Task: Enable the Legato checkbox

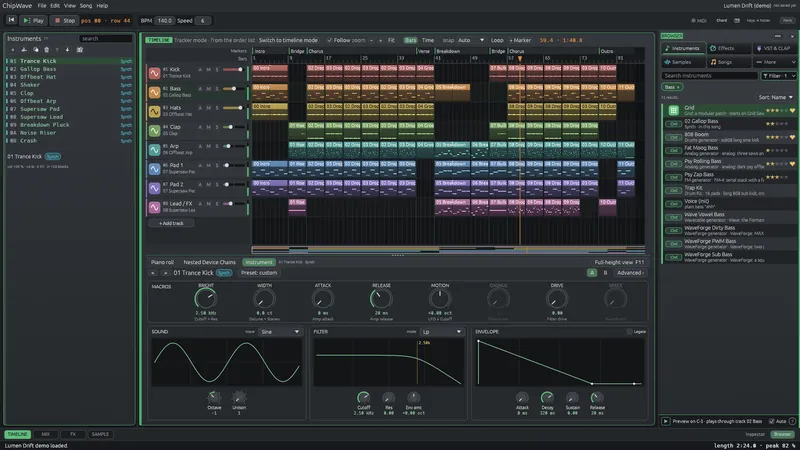Action: pyautogui.click(x=629, y=332)
